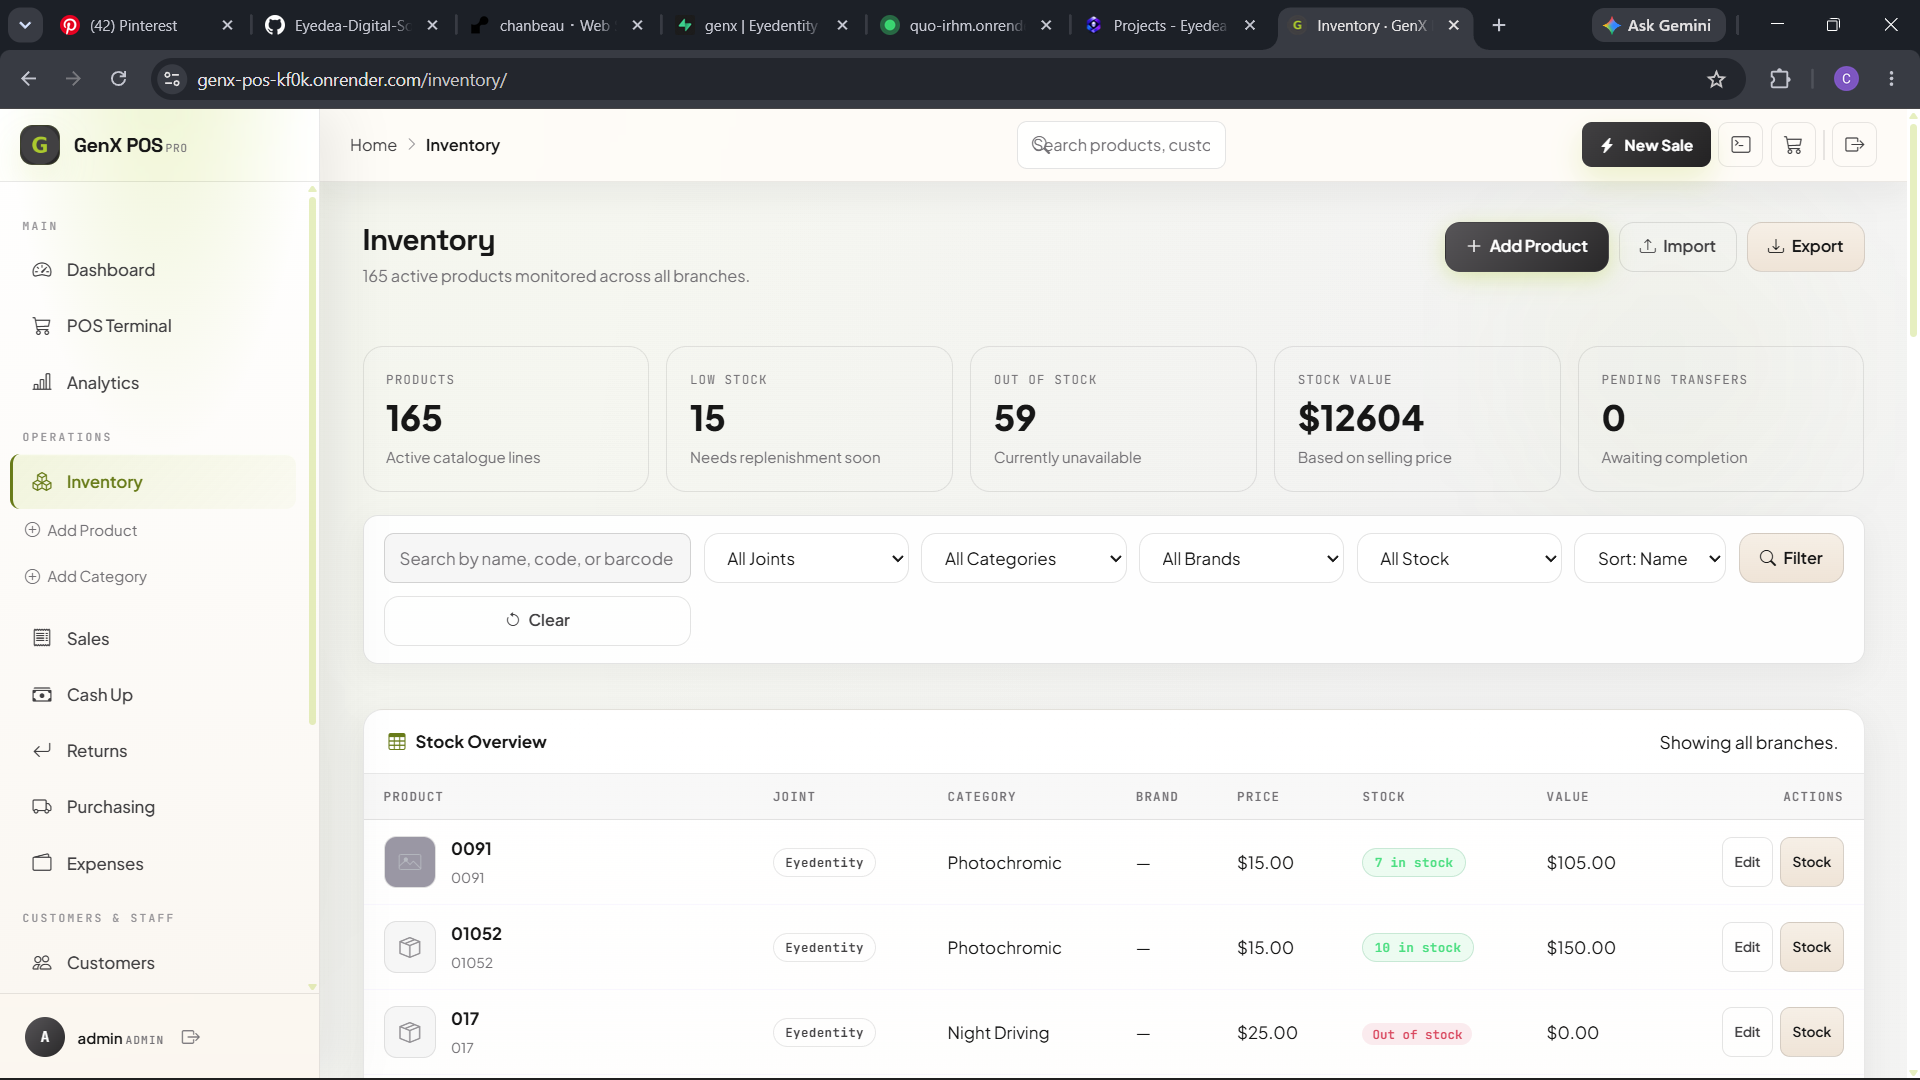Screen dimensions: 1920x1080
Task: Open the shopping cart icon in the header
Action: (x=1793, y=145)
